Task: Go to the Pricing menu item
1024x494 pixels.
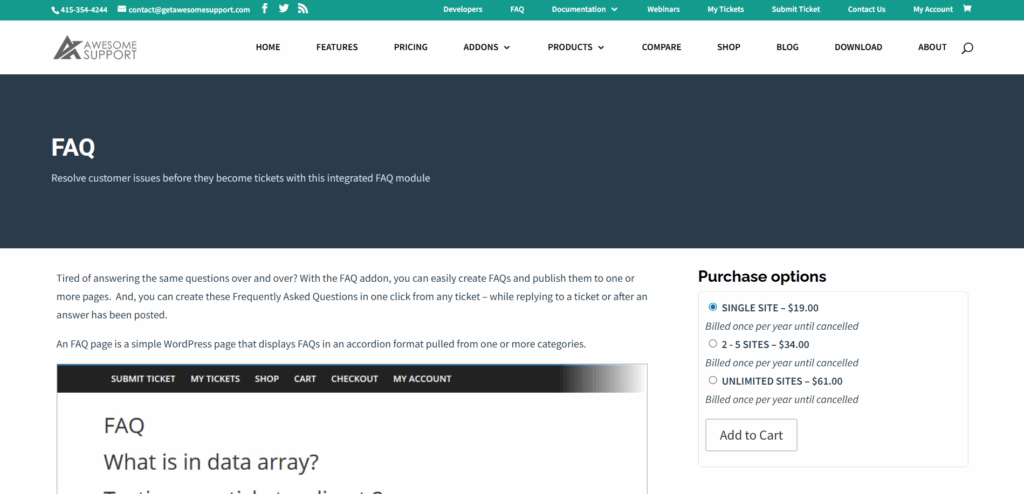Action: 410,47
